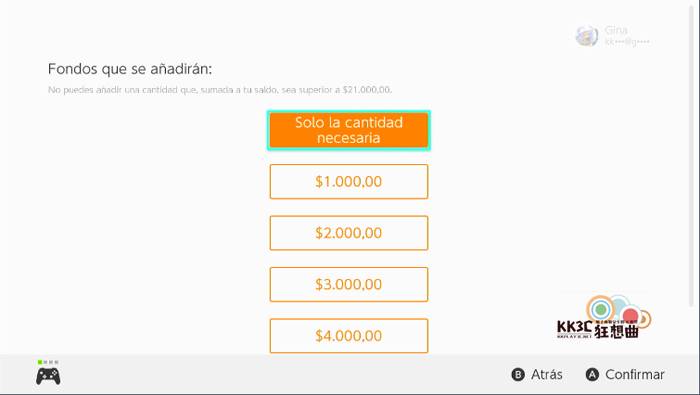Click the green player indicator light
This screenshot has height=395, width=700.
pyautogui.click(x=40, y=362)
